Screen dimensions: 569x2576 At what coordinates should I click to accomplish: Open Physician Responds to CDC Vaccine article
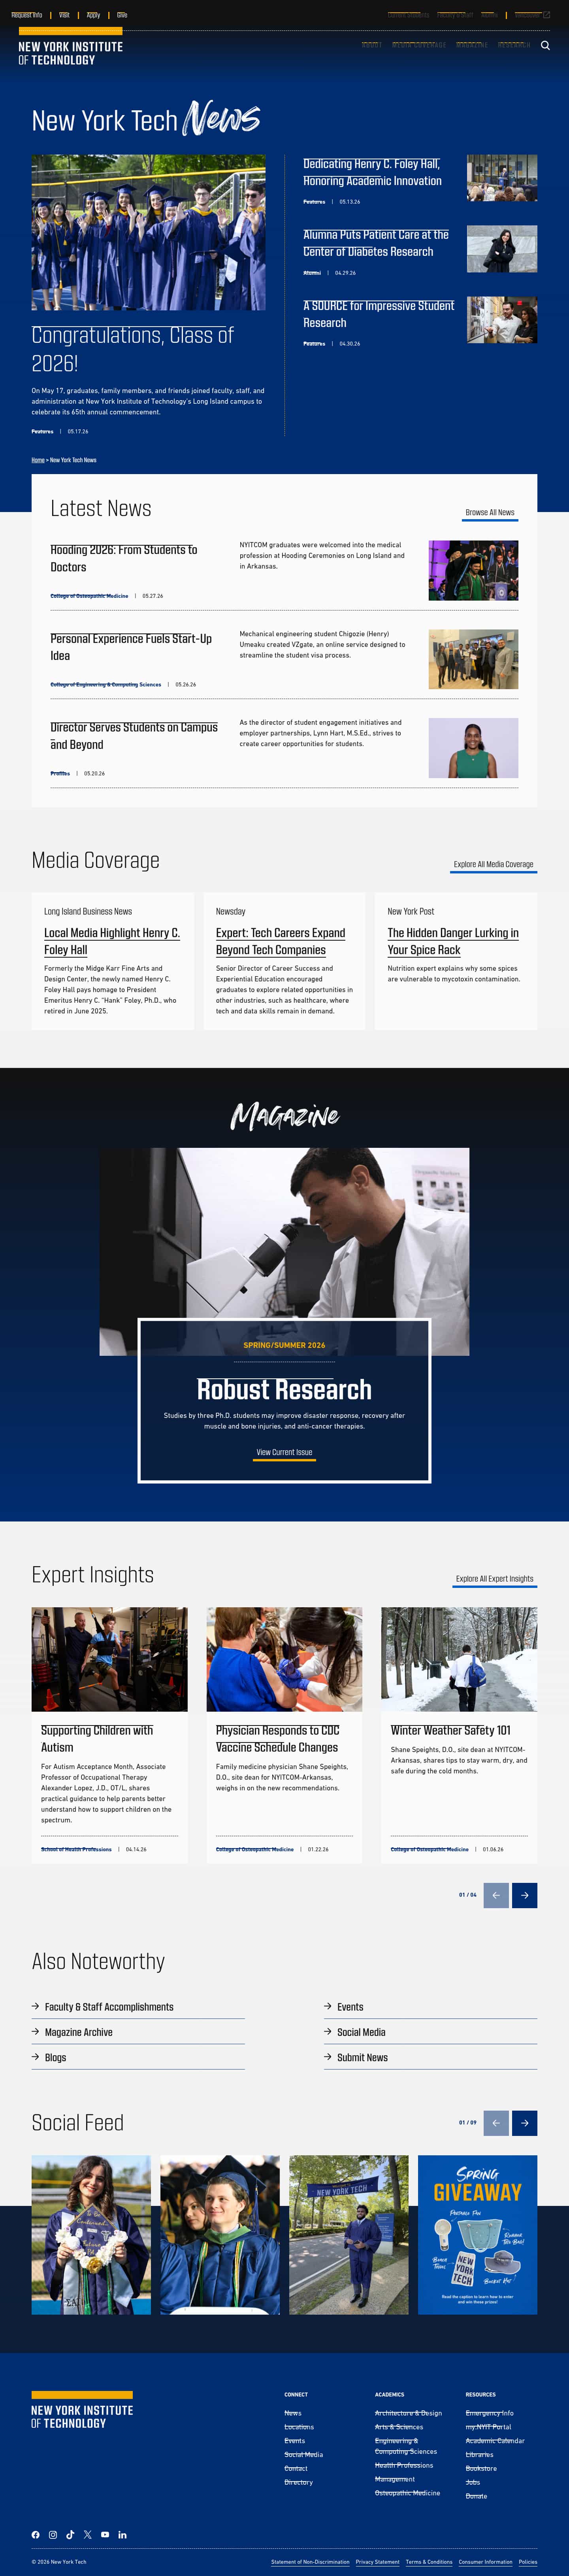[278, 1738]
